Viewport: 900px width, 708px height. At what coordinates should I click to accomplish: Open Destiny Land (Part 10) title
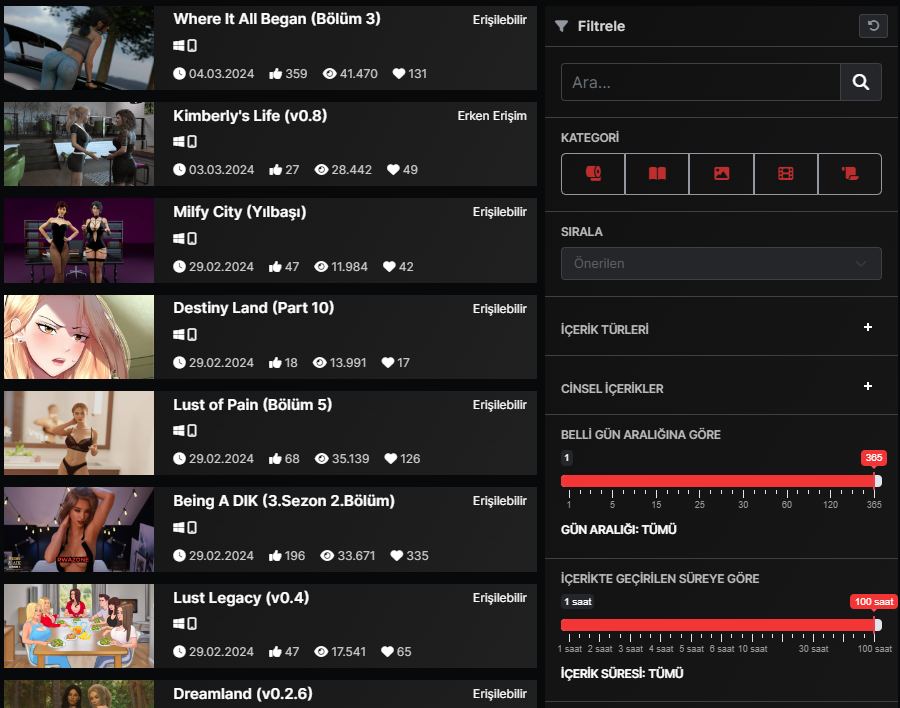[x=254, y=308]
